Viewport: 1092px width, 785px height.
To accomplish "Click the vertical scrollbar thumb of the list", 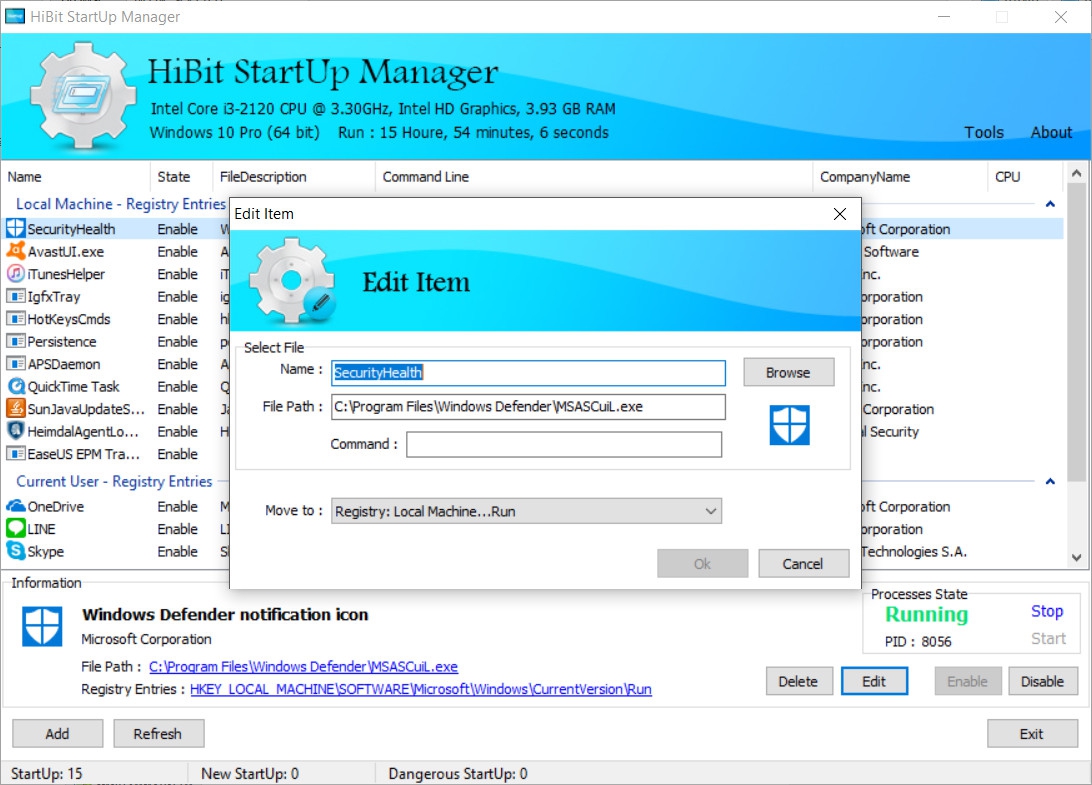I will click(x=1076, y=332).
